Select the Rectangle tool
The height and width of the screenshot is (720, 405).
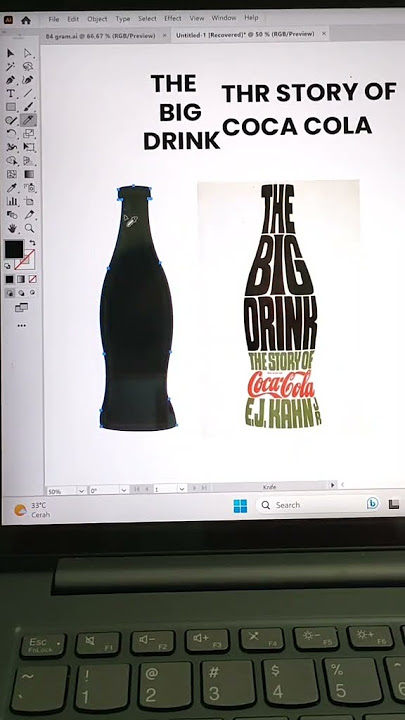coord(11,107)
